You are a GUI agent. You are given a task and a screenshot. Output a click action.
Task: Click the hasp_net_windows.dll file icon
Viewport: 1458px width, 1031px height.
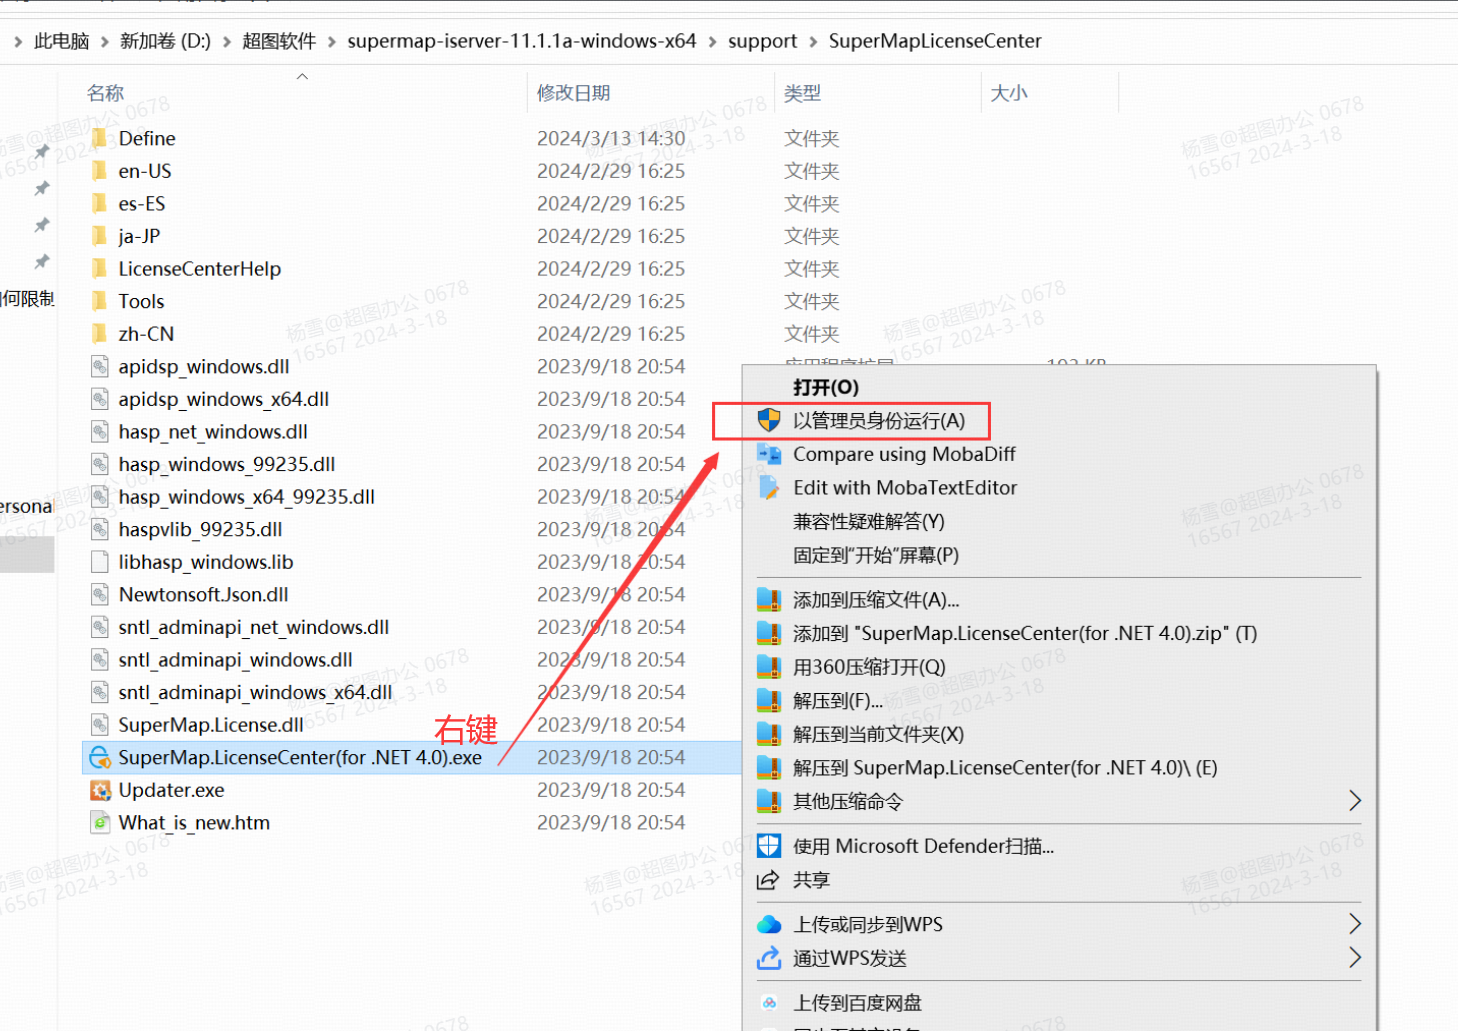click(99, 432)
